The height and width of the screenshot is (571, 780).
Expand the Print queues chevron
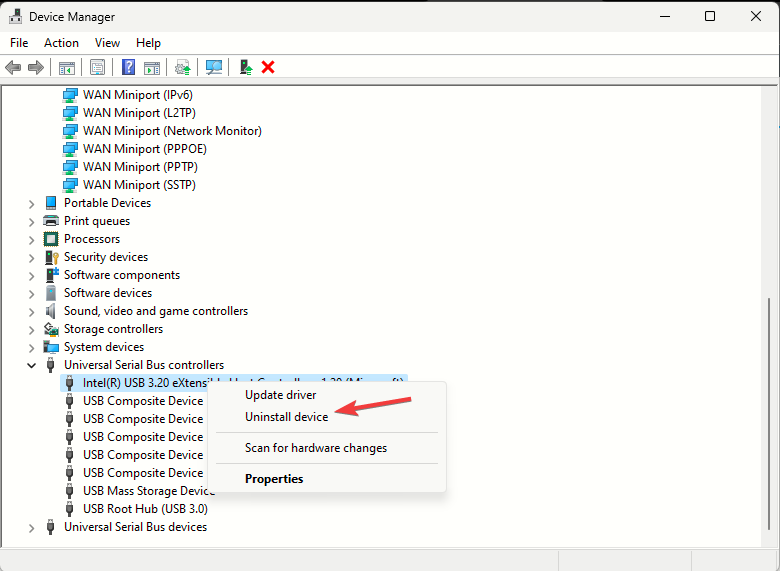[x=31, y=221]
